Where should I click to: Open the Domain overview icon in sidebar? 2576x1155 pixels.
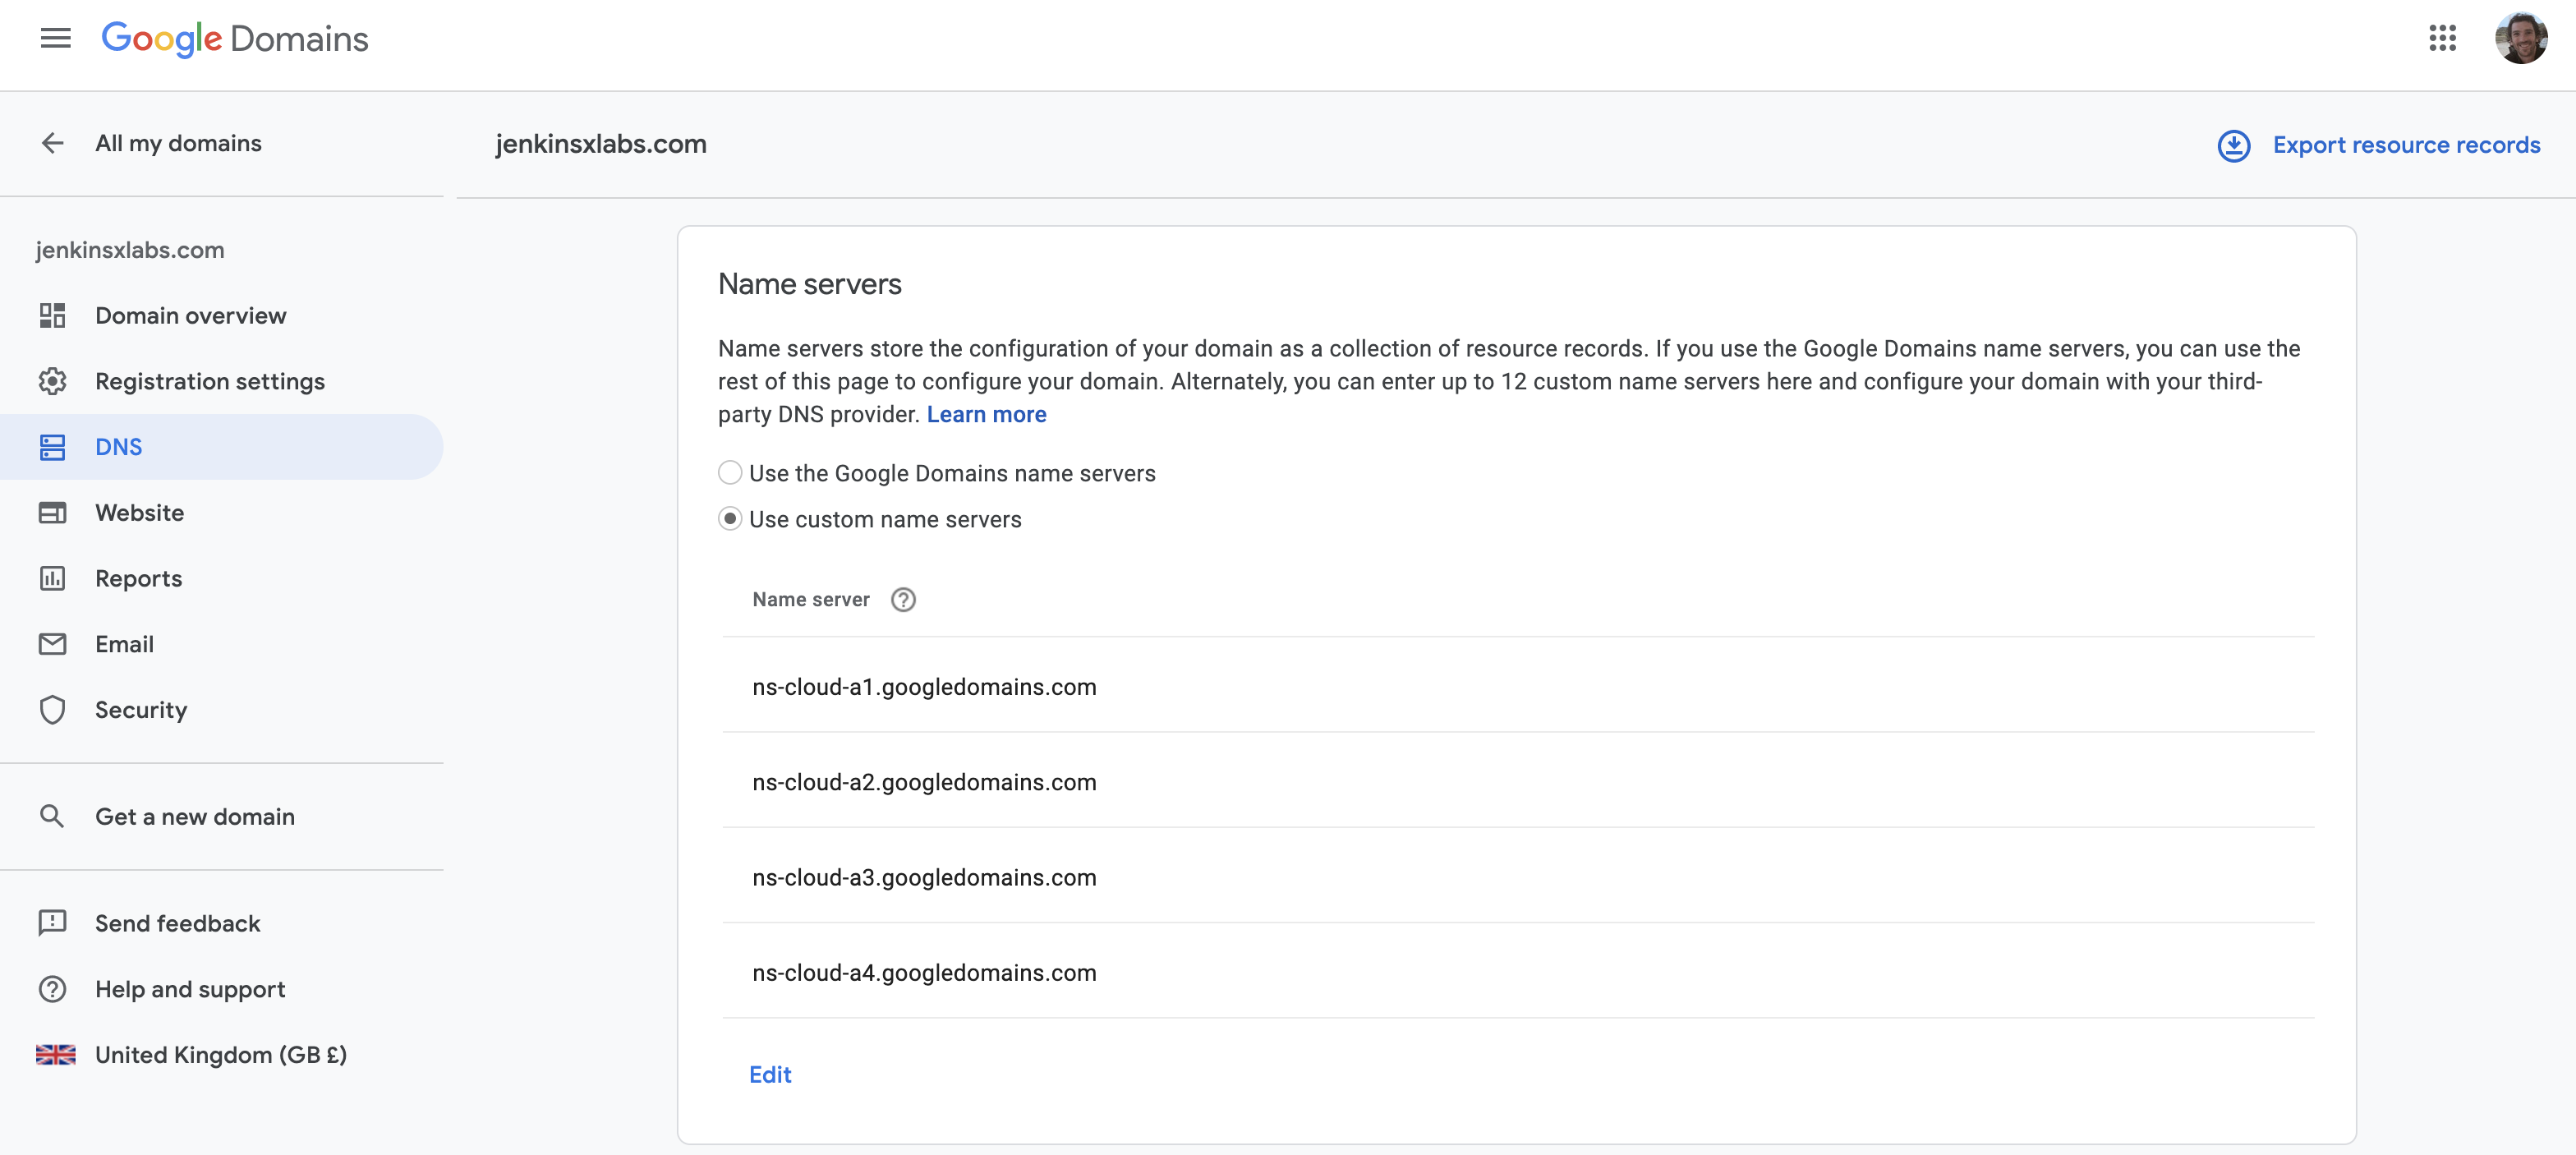52,315
